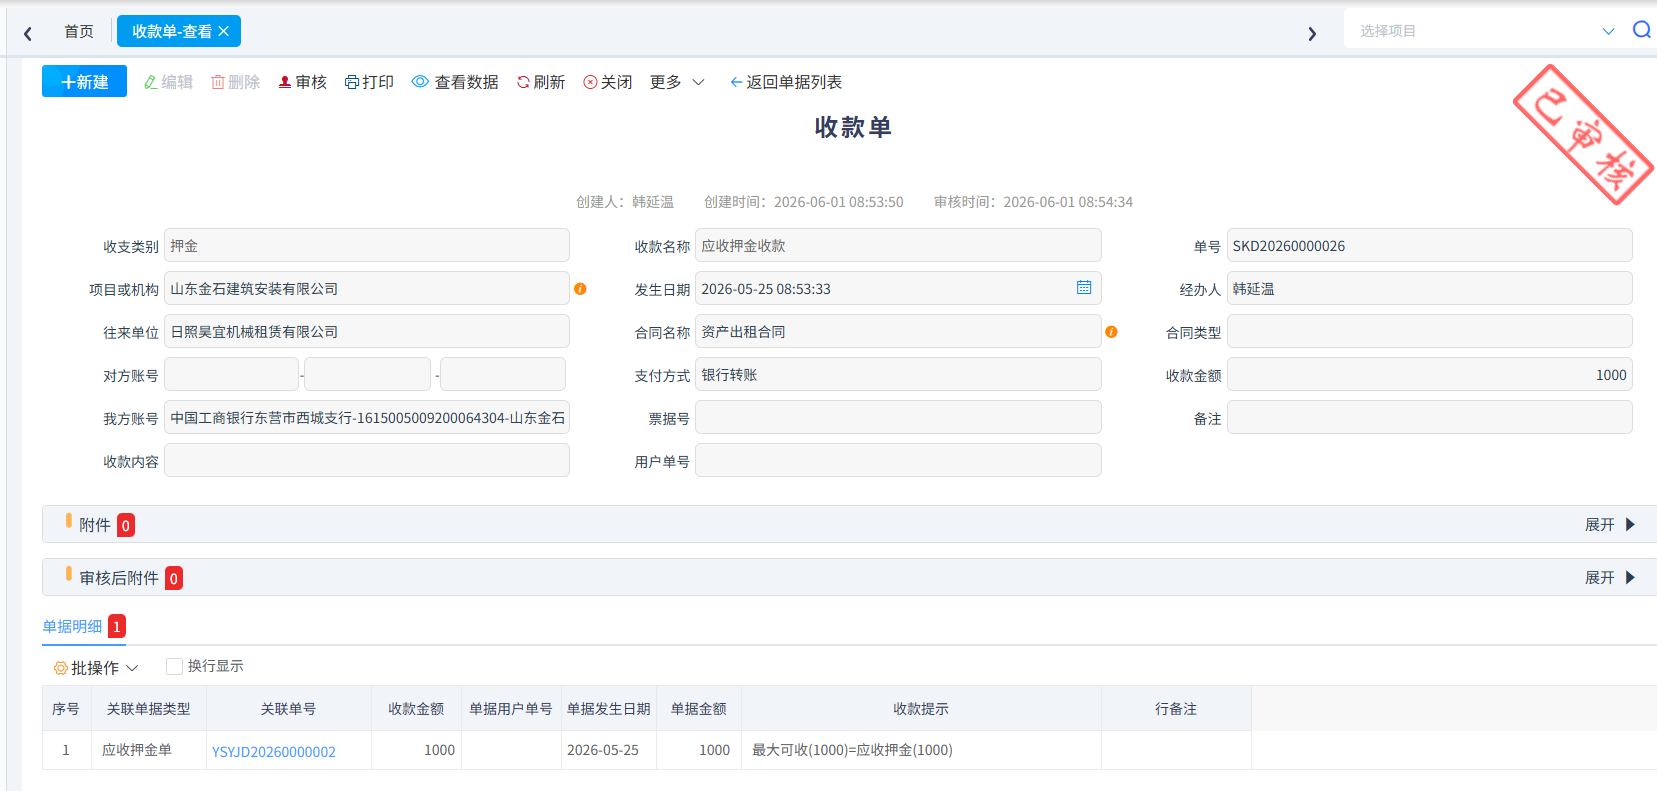Viewport: 1657px width, 791px height.
Task: Open the 选择项目 dropdown selector
Action: click(1484, 31)
